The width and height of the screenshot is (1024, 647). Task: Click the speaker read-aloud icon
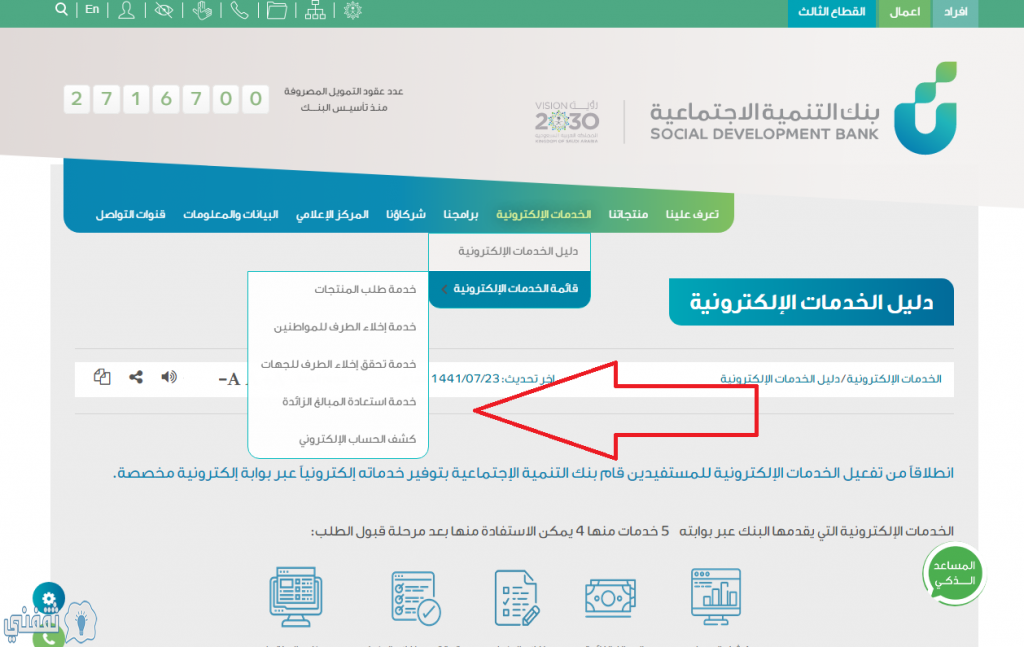click(169, 377)
